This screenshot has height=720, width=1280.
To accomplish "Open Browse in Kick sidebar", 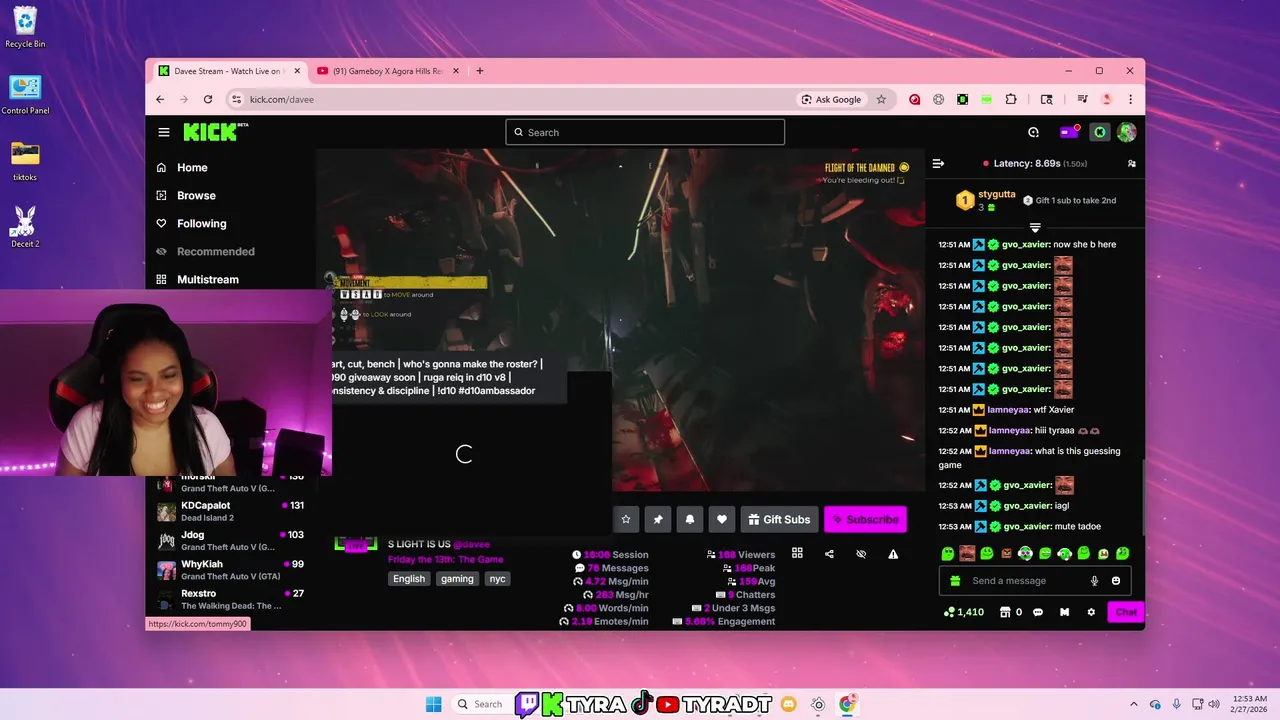I will pyautogui.click(x=196, y=196).
